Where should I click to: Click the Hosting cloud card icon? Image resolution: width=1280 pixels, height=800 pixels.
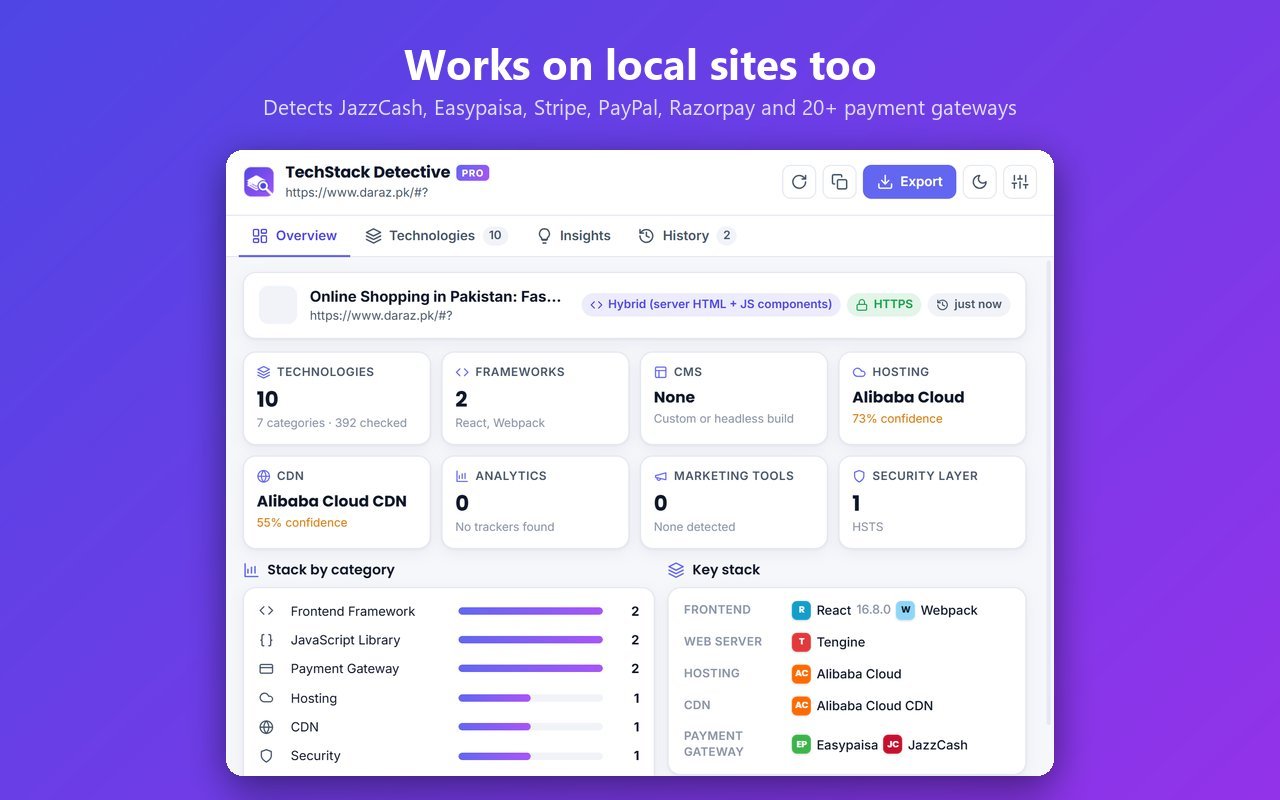coord(859,372)
